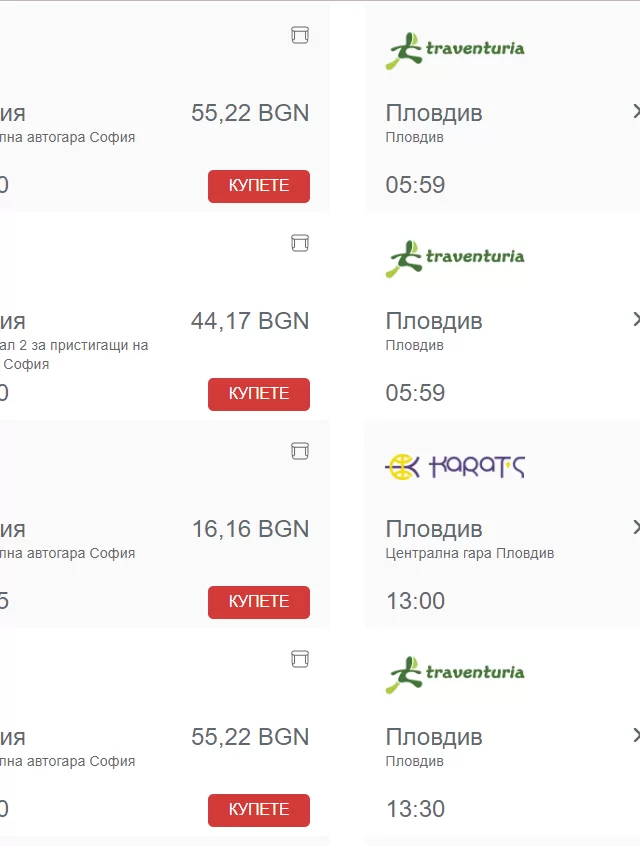Click the seat icon on the topmost 55,22 BGN trip
Screen dimensions: 640x846
pyautogui.click(x=300, y=35)
